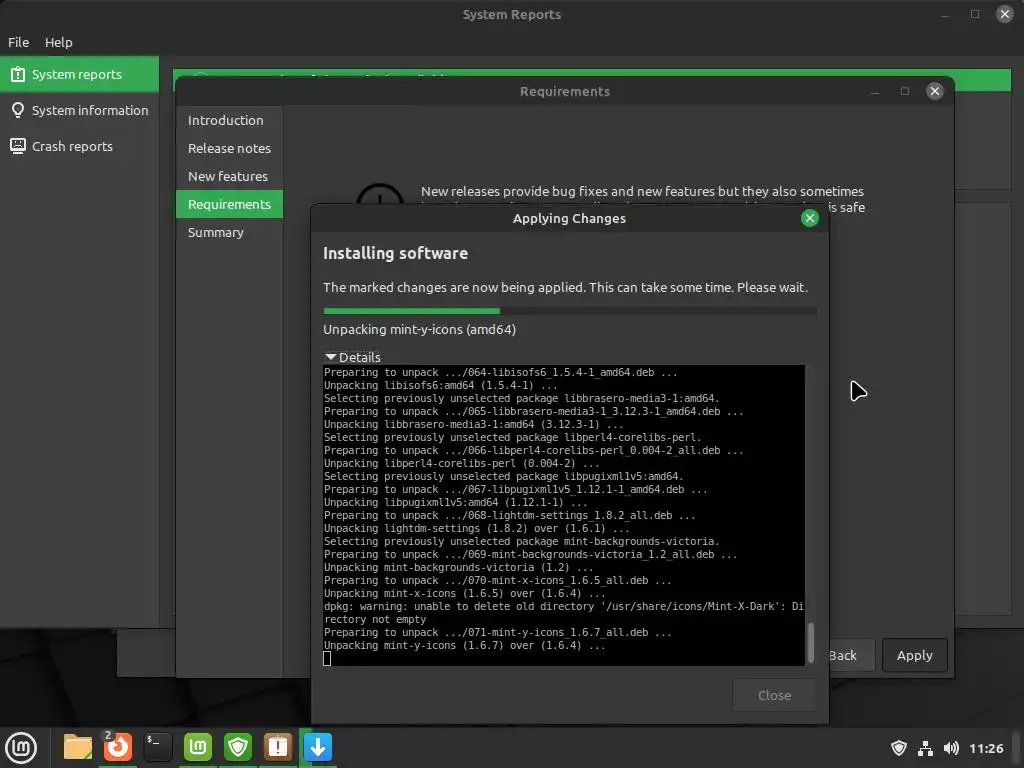Click the terminal cursor block

[327, 658]
